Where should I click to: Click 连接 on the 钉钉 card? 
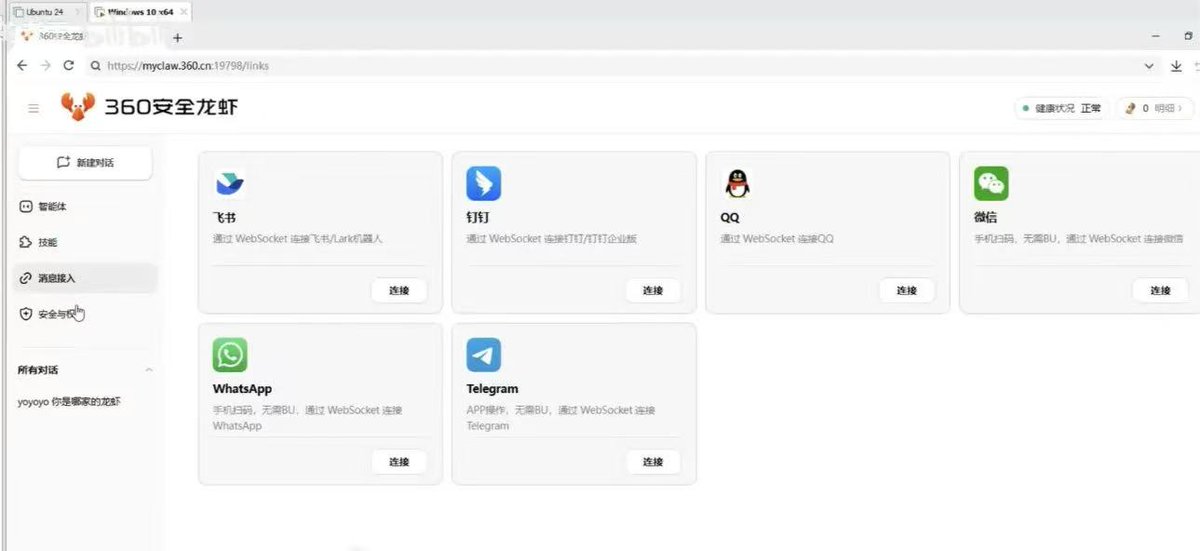pos(653,290)
